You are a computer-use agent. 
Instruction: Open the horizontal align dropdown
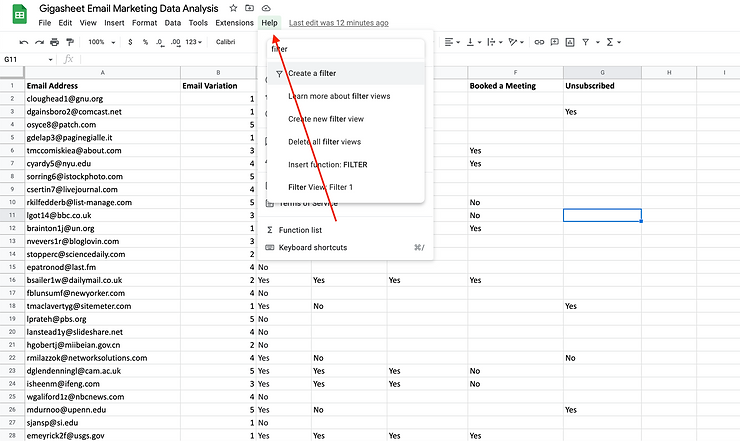(x=452, y=42)
